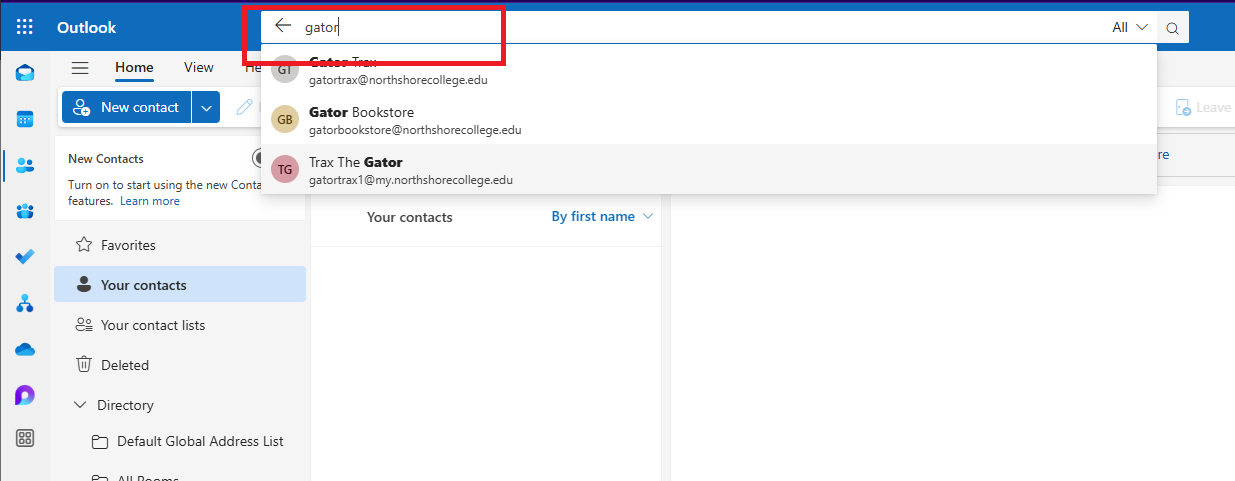Switch to the View tab
Viewport: 1235px width, 481px height.
point(199,67)
